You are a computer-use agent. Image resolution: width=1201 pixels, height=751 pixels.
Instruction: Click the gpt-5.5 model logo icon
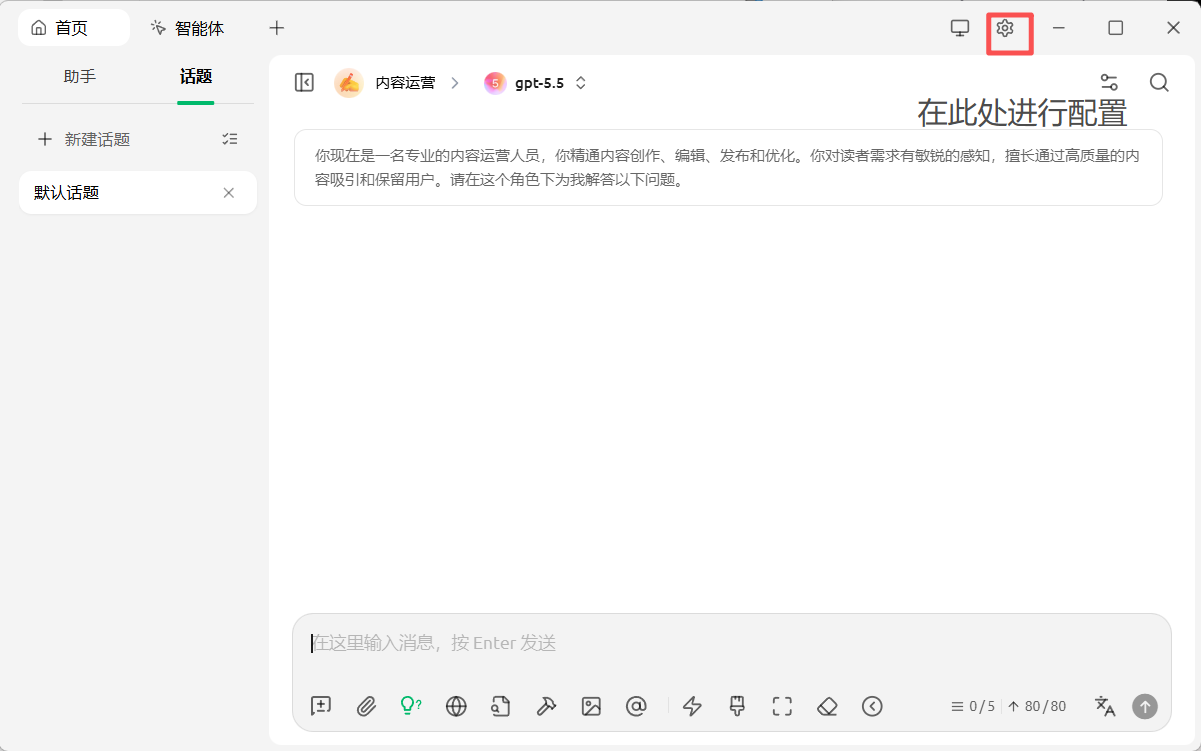tap(495, 83)
